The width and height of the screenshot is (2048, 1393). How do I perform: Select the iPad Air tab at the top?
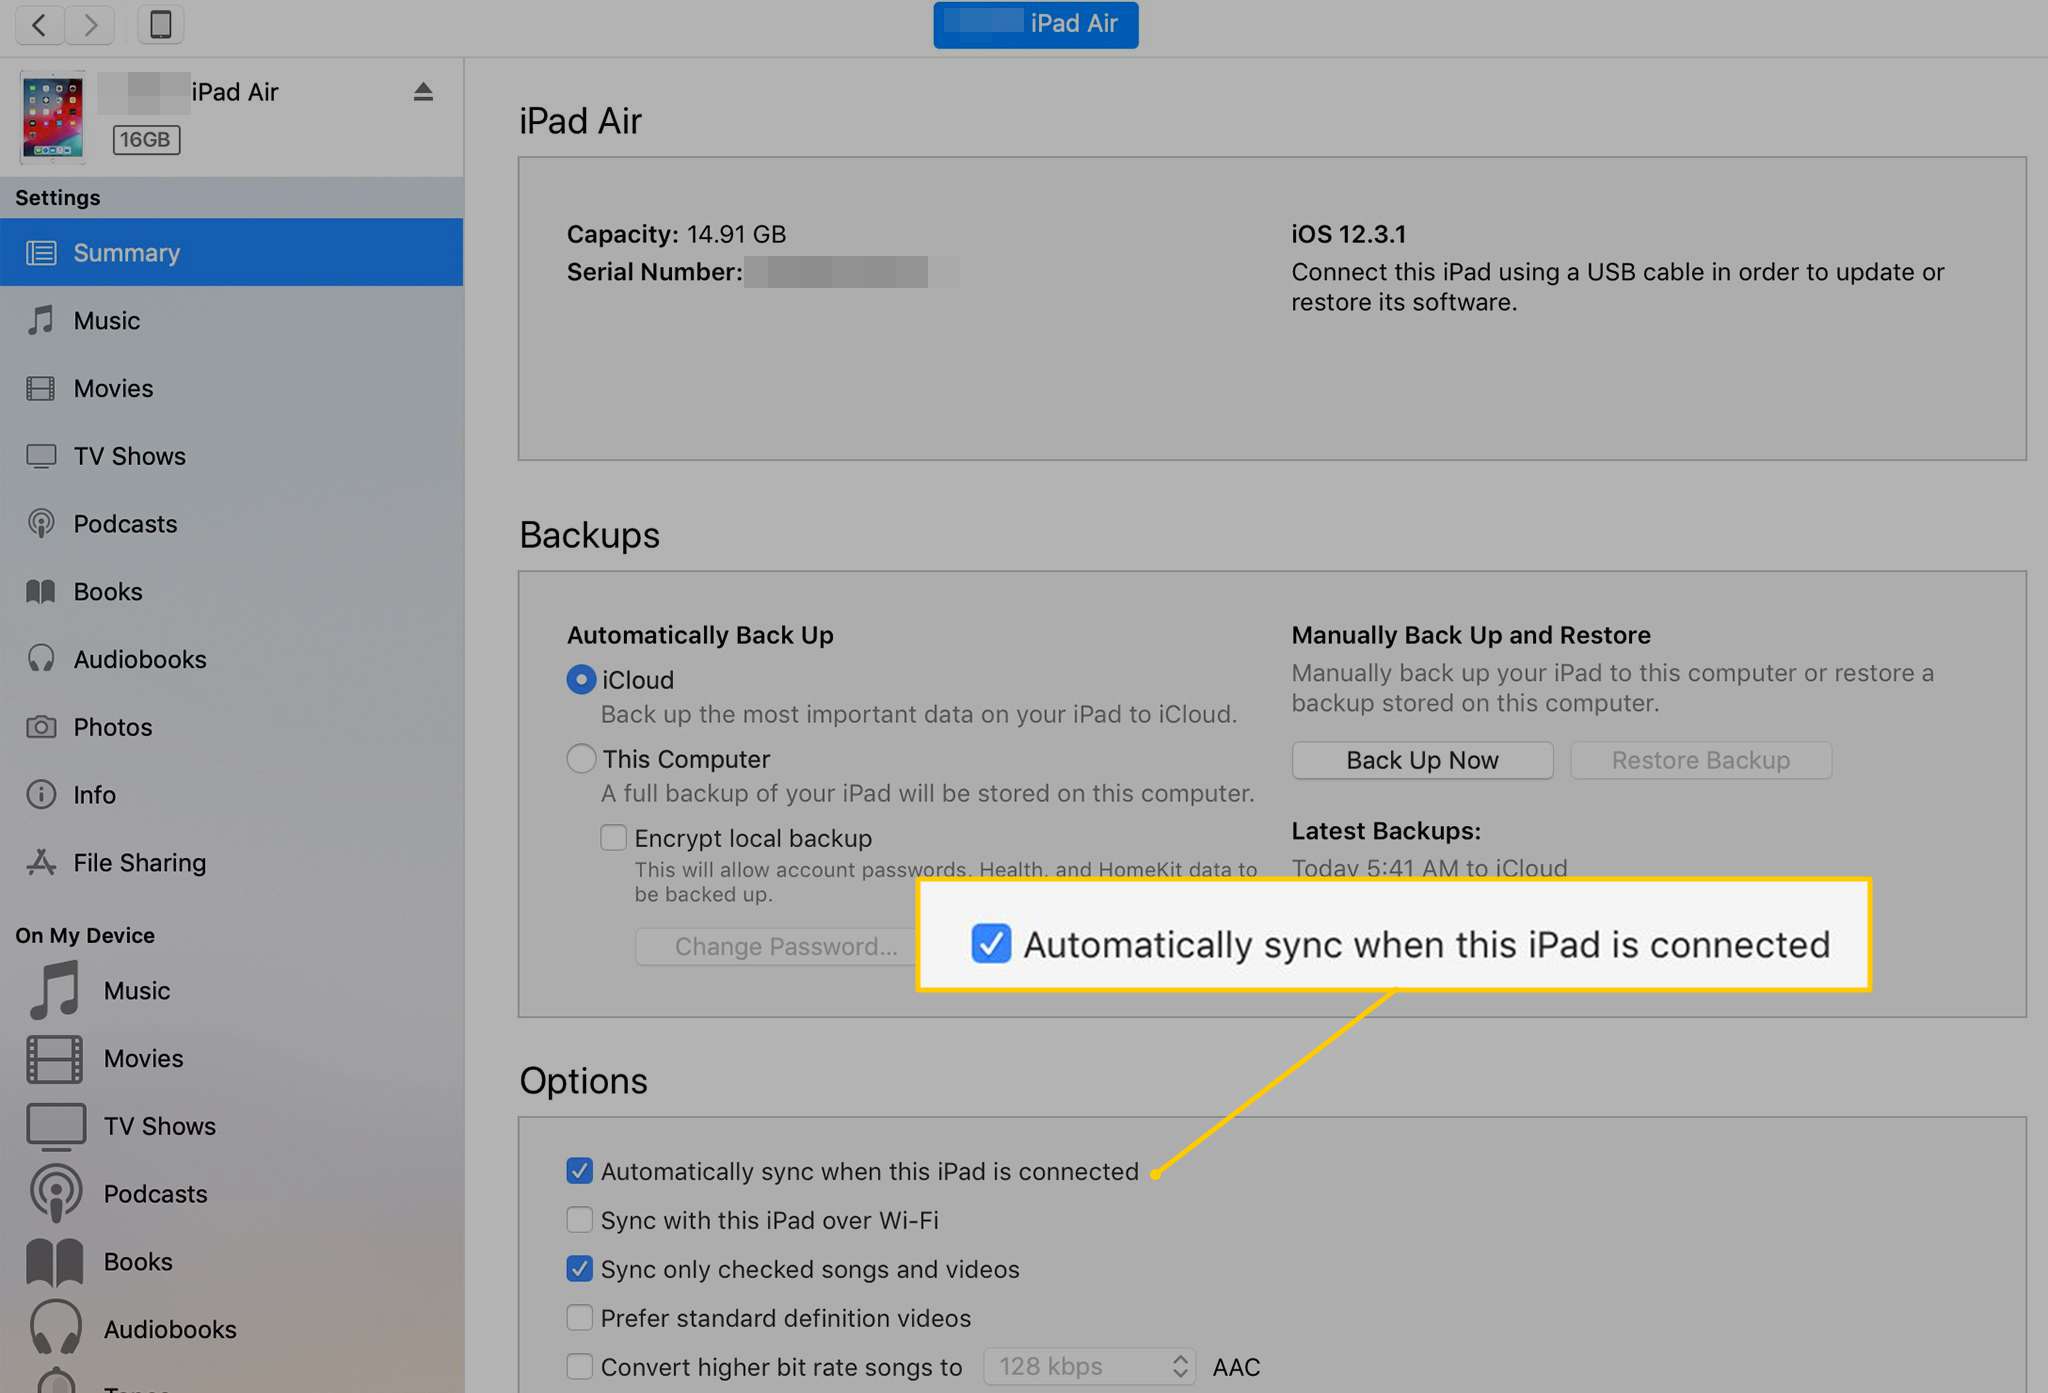(x=1035, y=24)
